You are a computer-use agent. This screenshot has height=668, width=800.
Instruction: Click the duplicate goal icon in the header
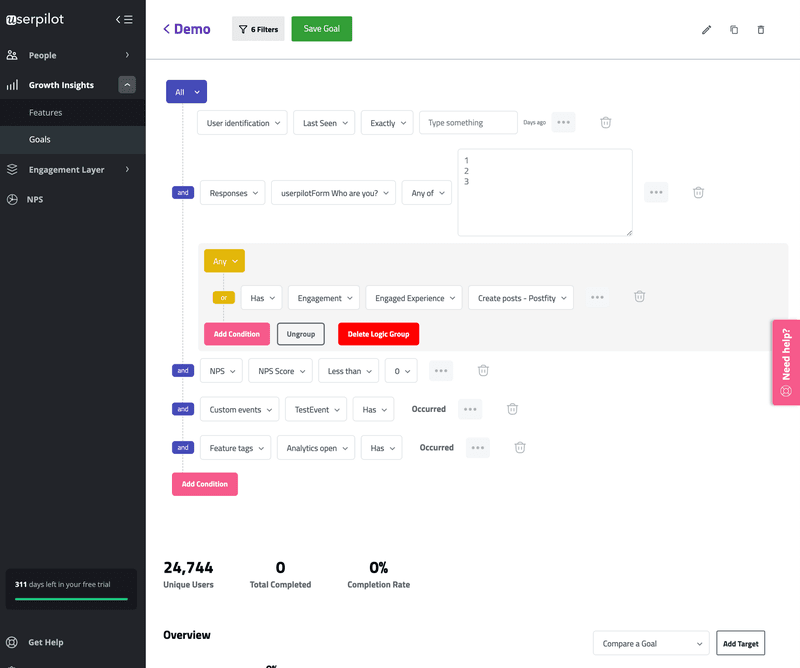[734, 30]
